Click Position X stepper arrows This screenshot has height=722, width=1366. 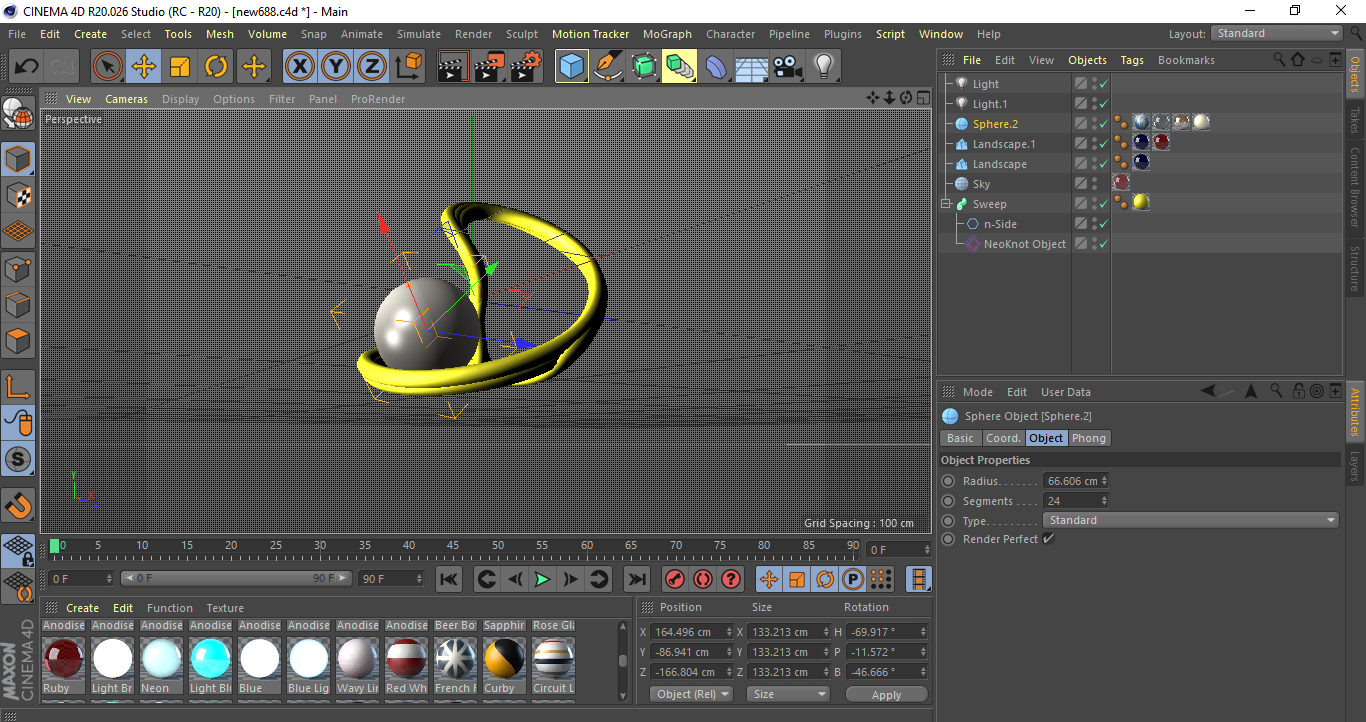click(729, 632)
